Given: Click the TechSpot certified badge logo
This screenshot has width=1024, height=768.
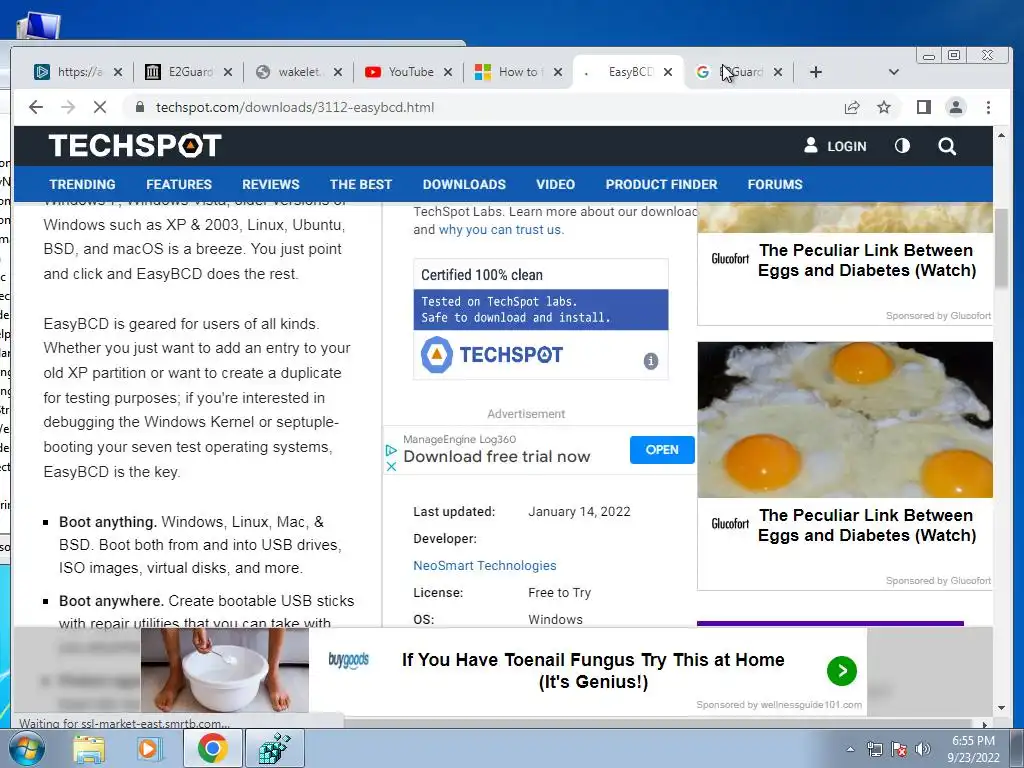Looking at the screenshot, I should (x=491, y=355).
